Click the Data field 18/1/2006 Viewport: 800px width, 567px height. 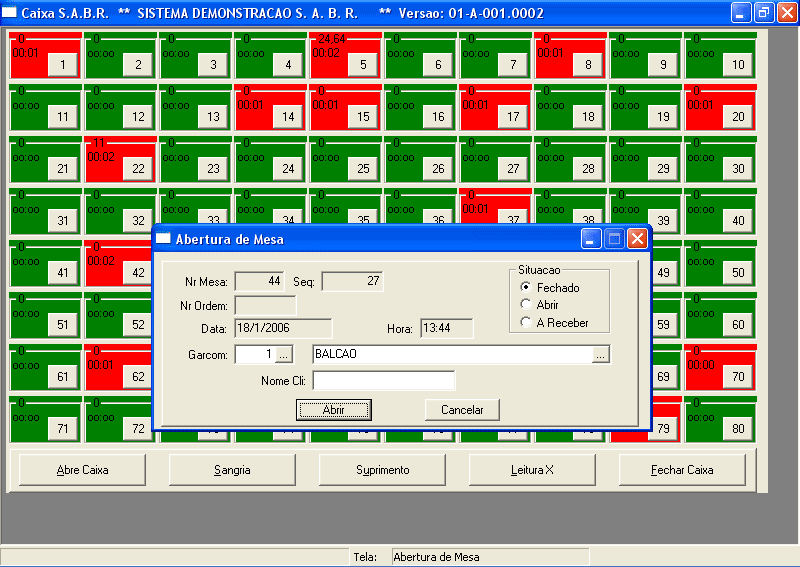[283, 328]
